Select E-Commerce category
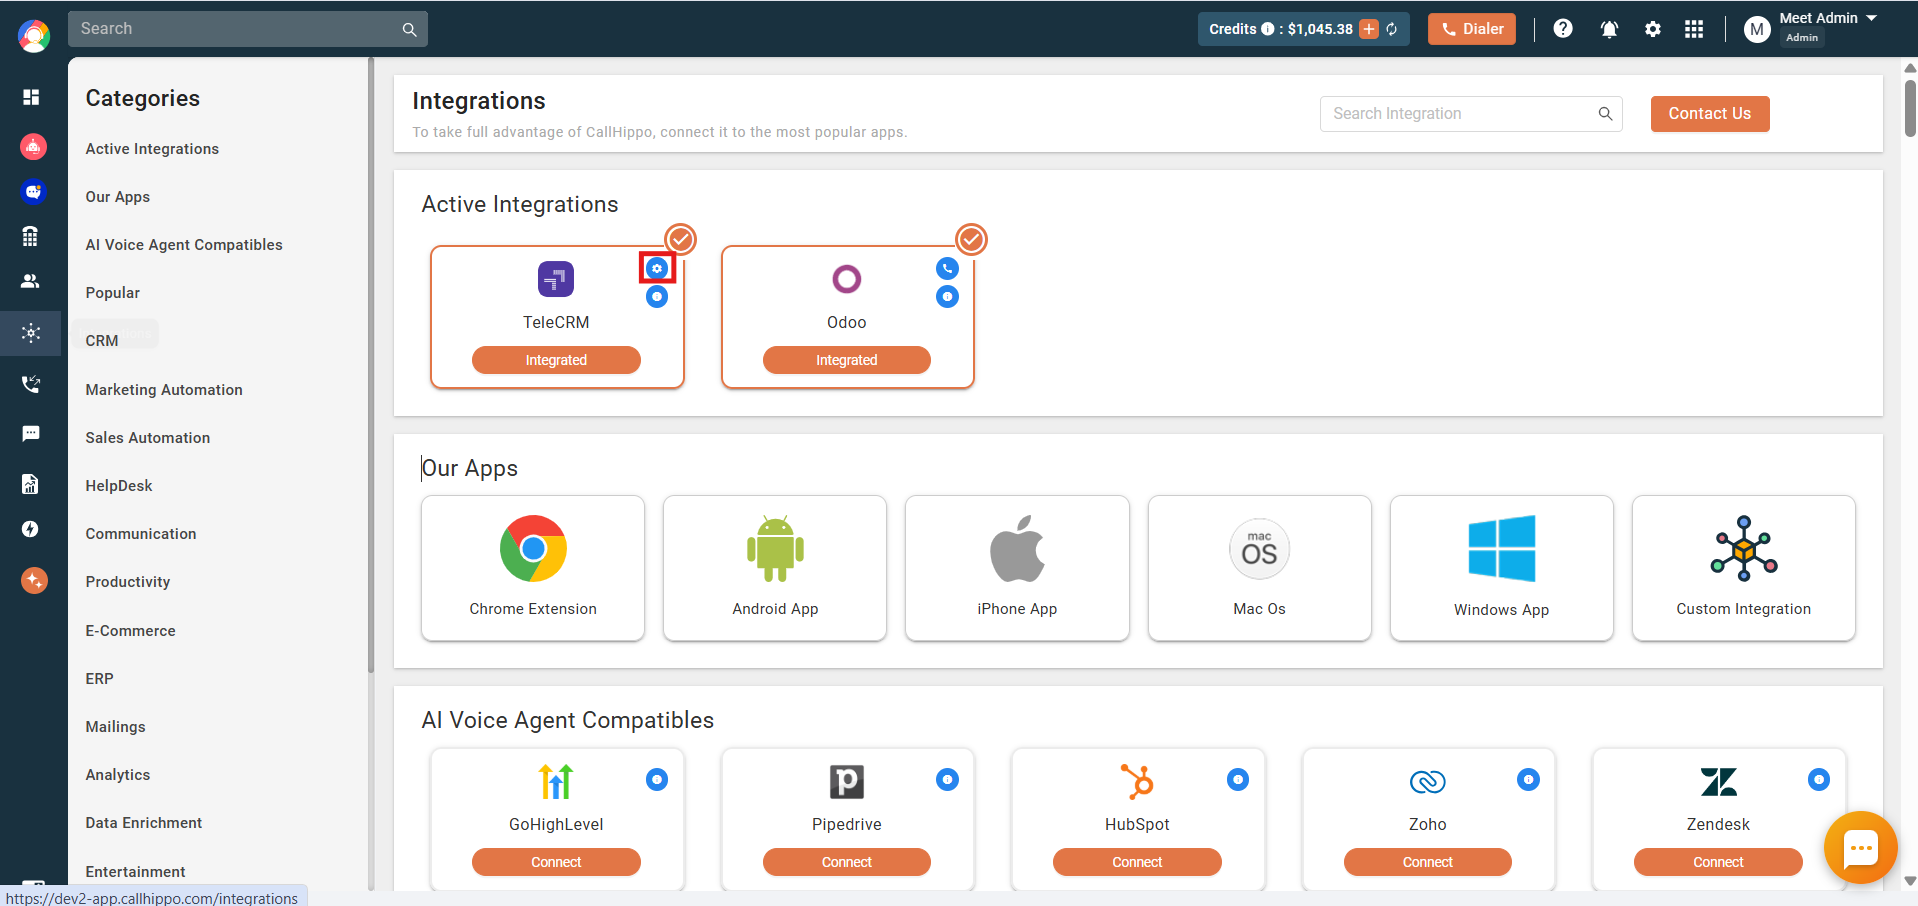1918x906 pixels. click(130, 631)
